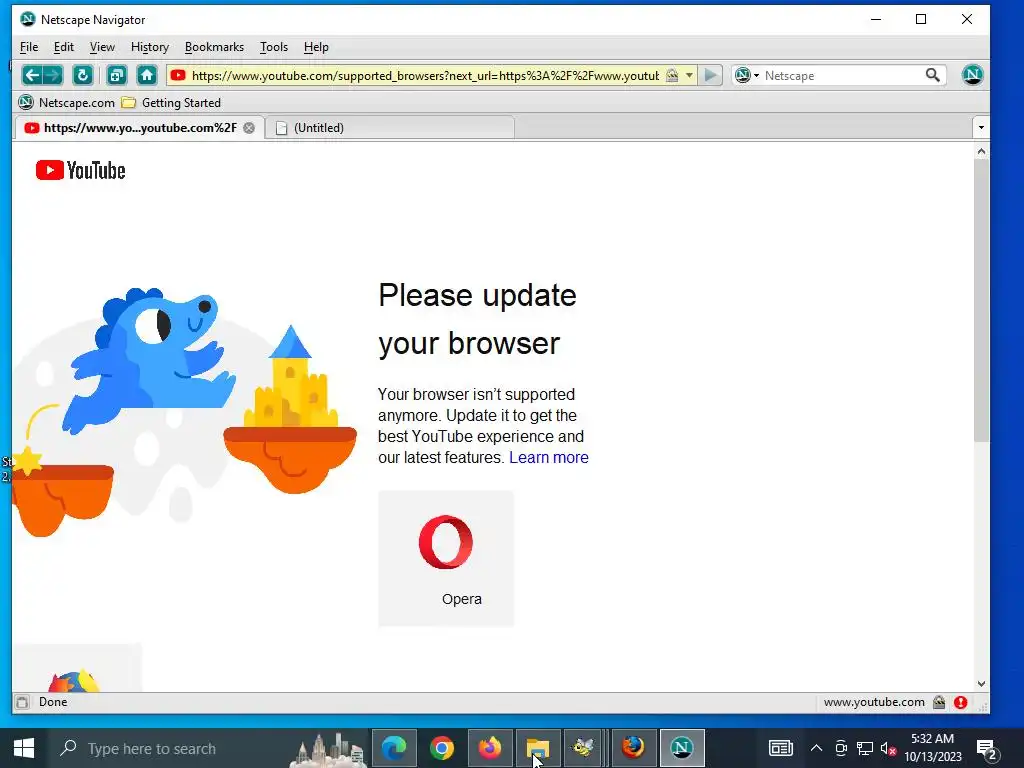The image size is (1024, 768).
Task: Open the Netscape.com bookmark
Action: pos(67,103)
